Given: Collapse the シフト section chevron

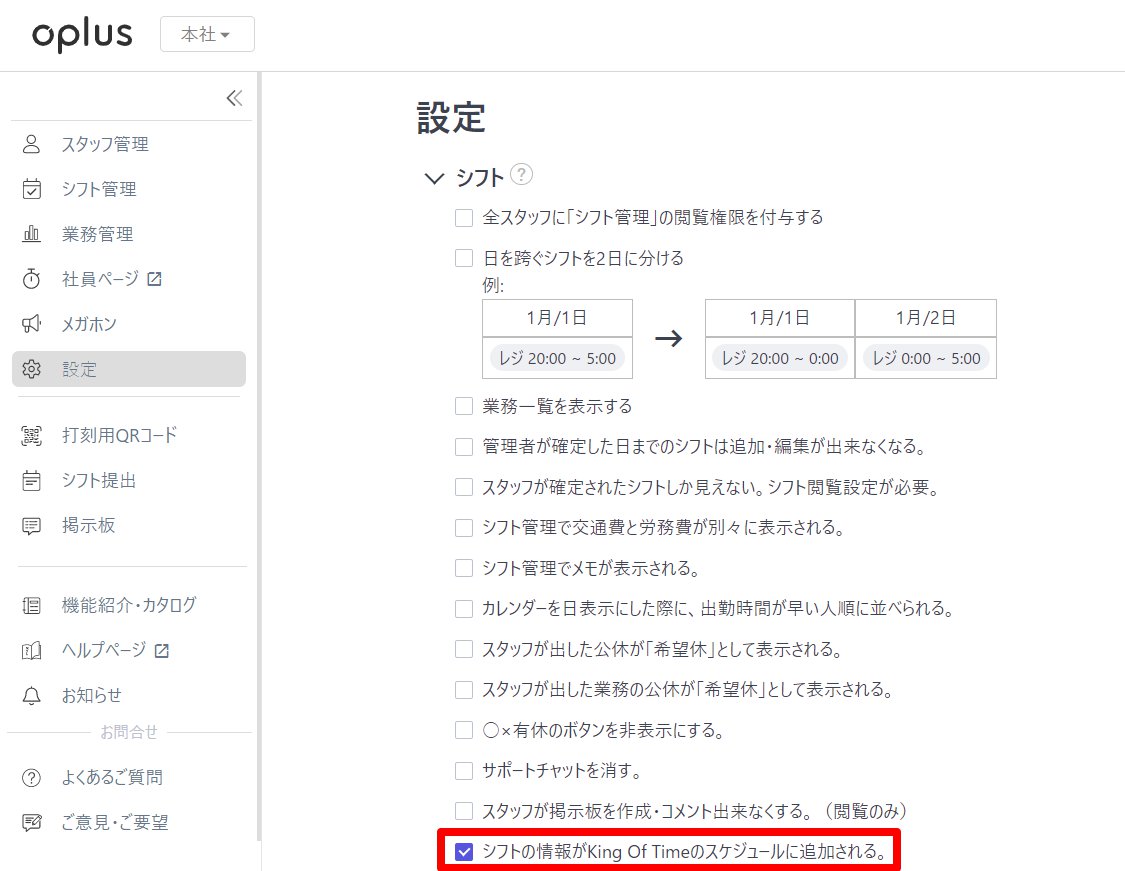Looking at the screenshot, I should coord(434,178).
